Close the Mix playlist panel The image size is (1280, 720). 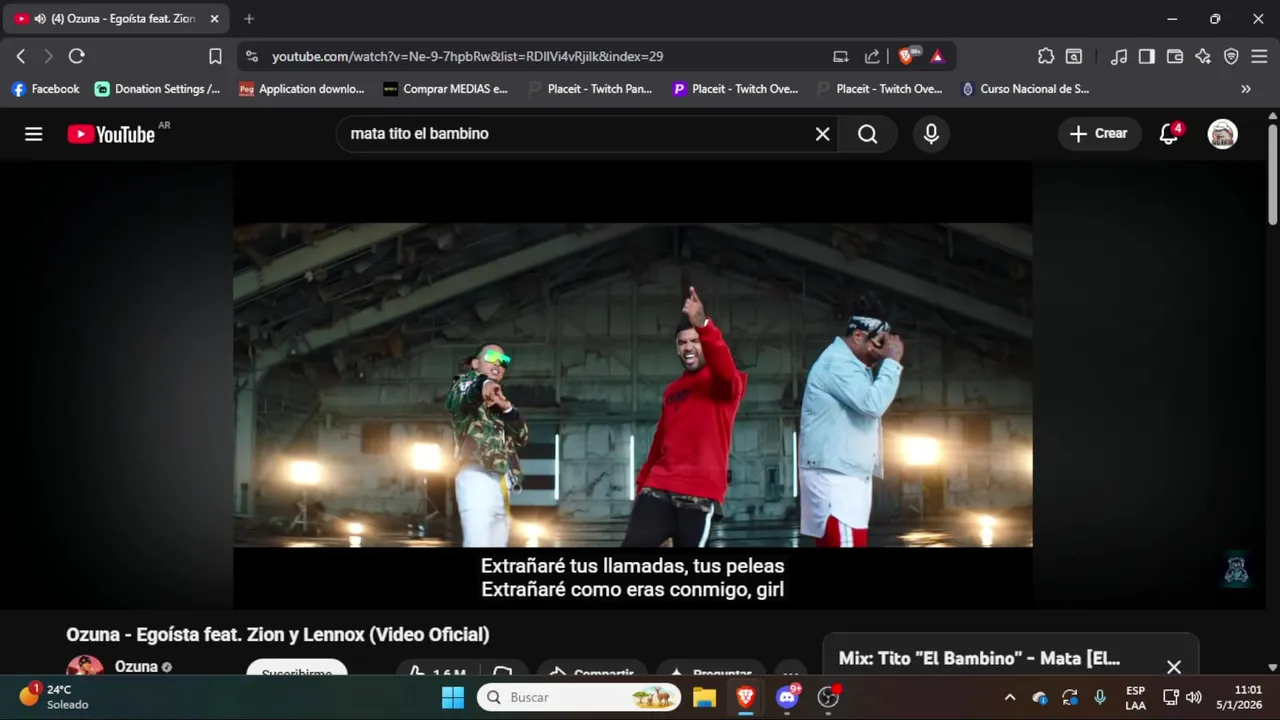1174,666
